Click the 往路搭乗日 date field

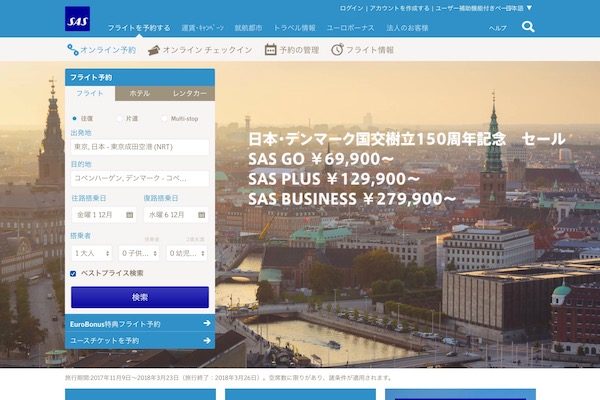104,215
